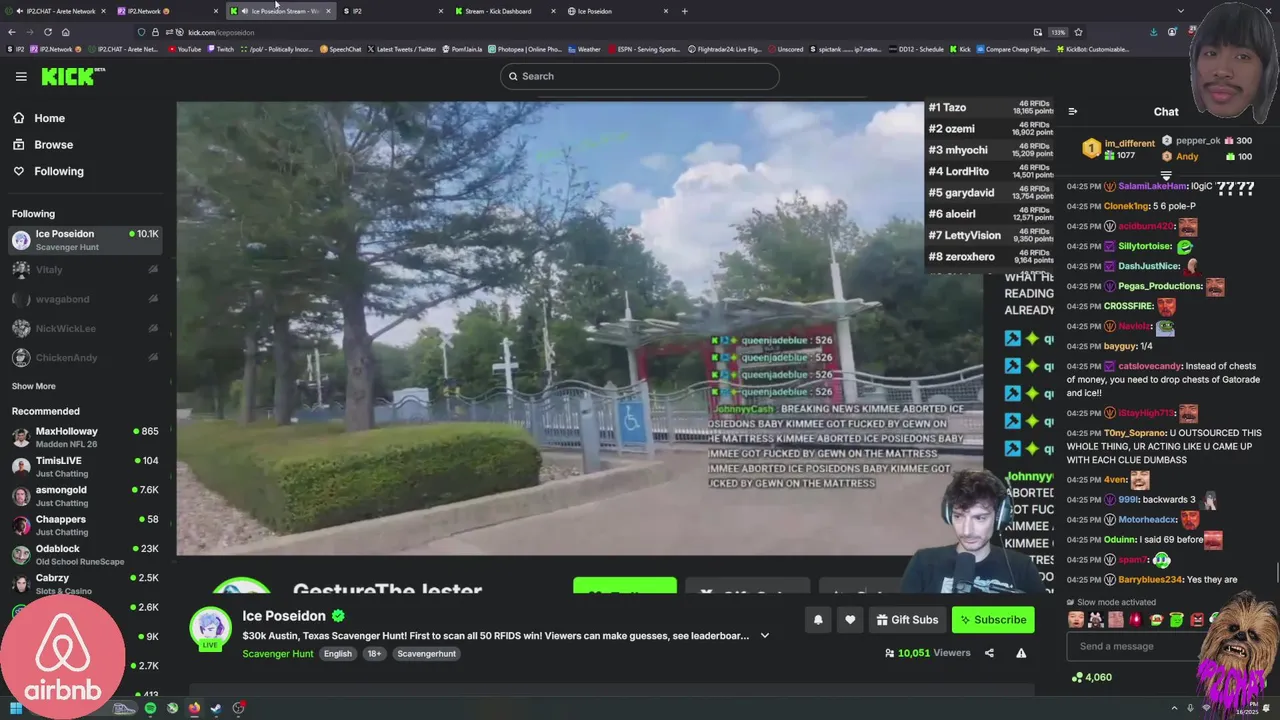Open Weather bookmark
Screen dimensions: 1280x720
click(x=584, y=49)
